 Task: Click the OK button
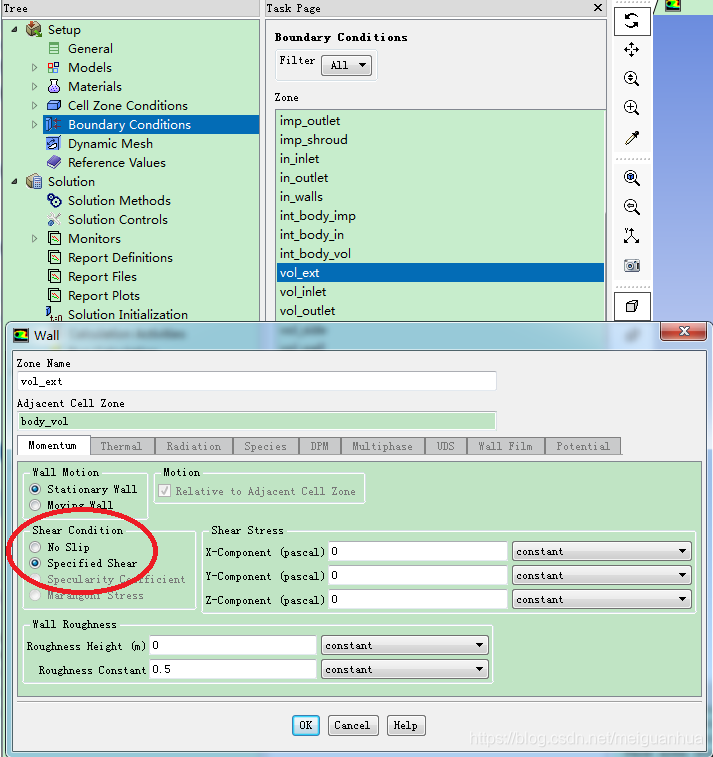(306, 725)
